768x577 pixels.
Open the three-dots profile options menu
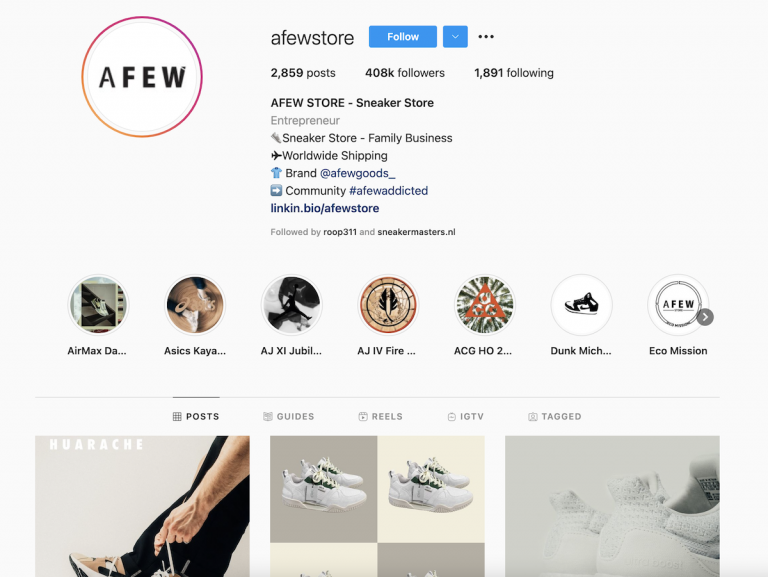tap(486, 37)
